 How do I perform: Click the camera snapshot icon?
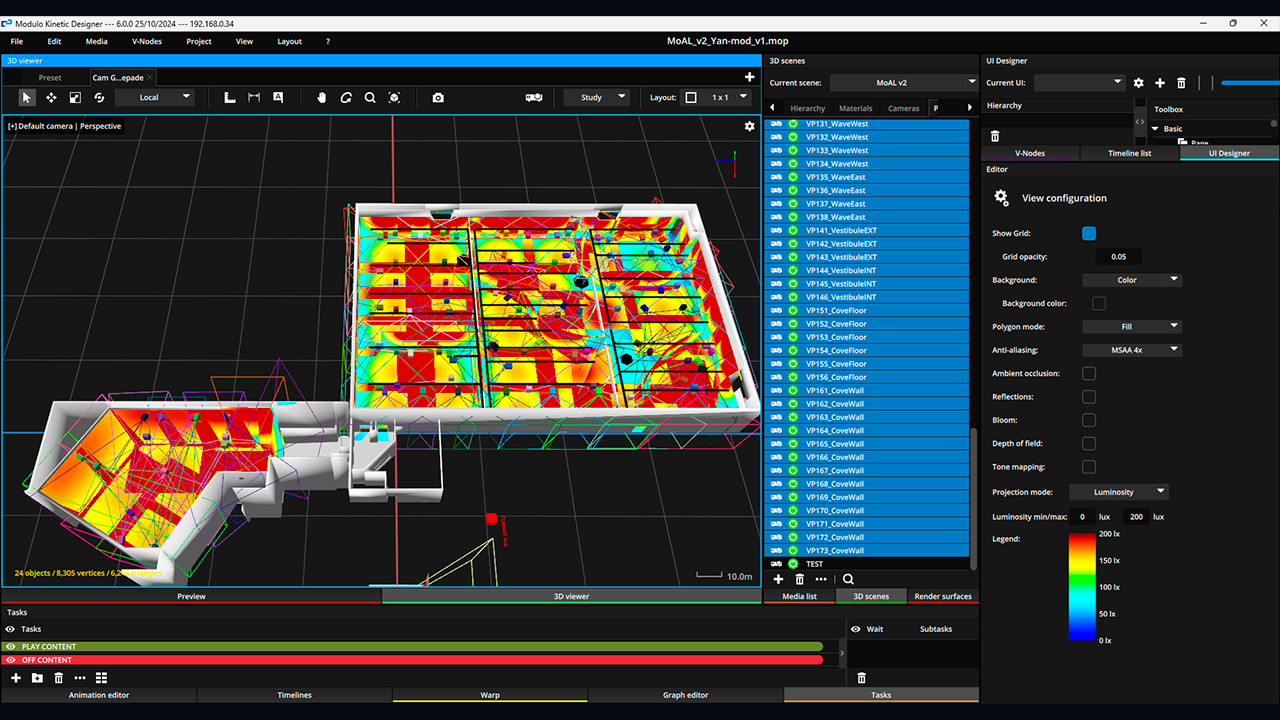[x=438, y=97]
